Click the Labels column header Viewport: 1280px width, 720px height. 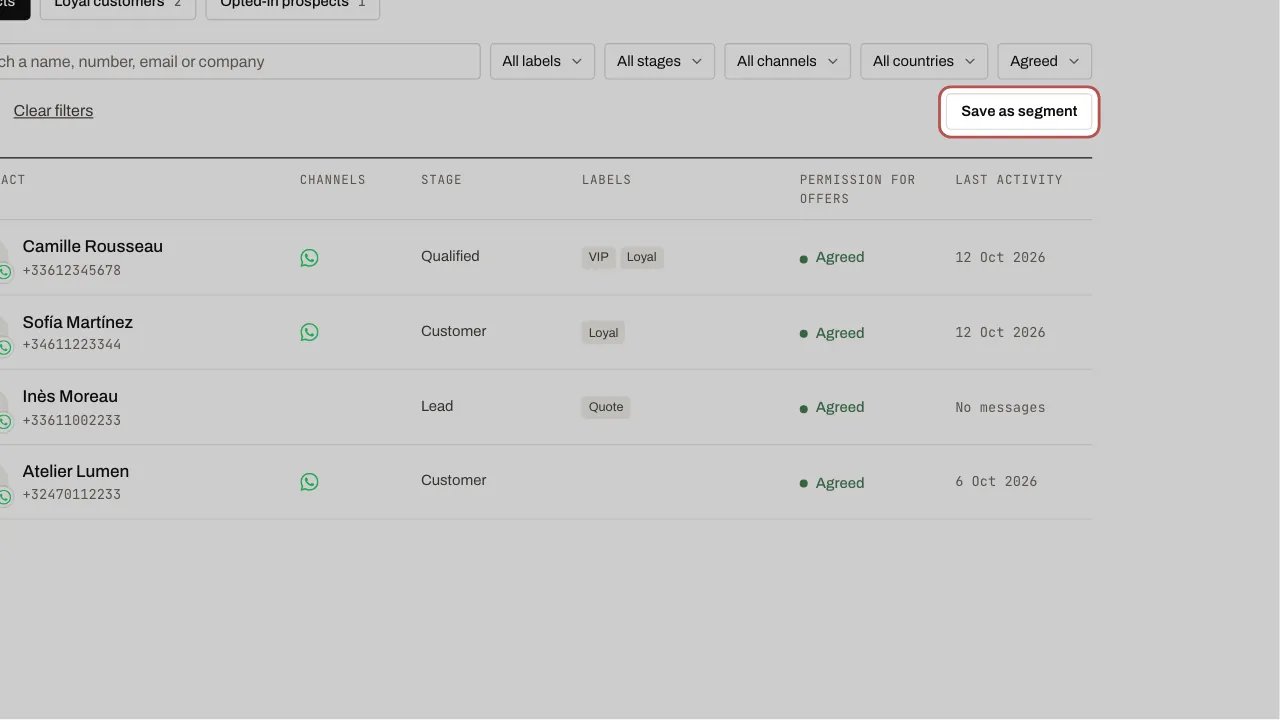pyautogui.click(x=607, y=180)
